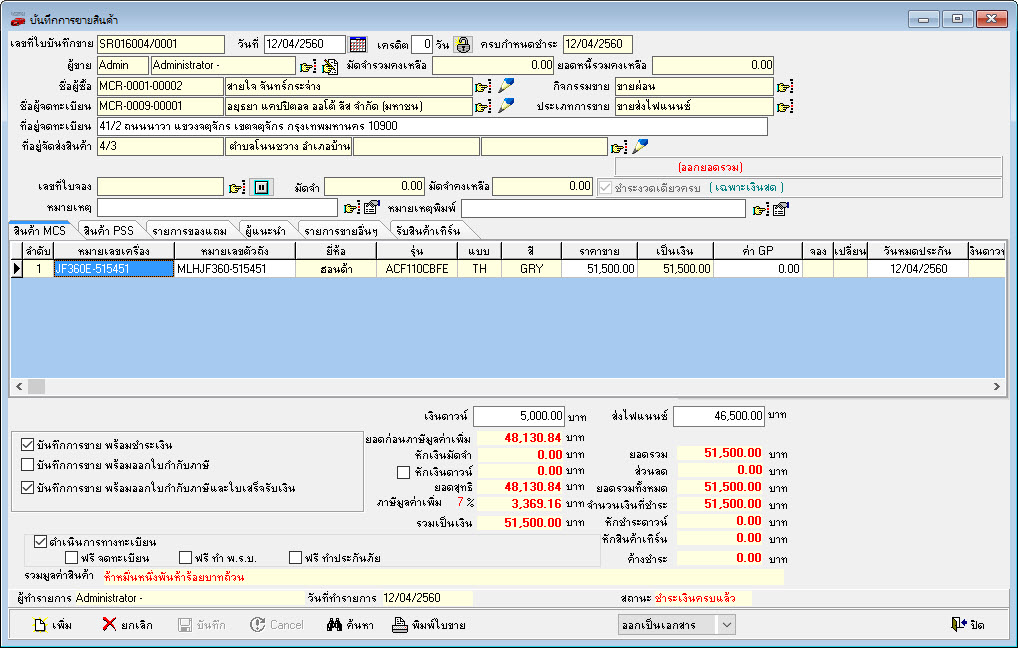Switch to สินค้า MCS tab

point(40,231)
